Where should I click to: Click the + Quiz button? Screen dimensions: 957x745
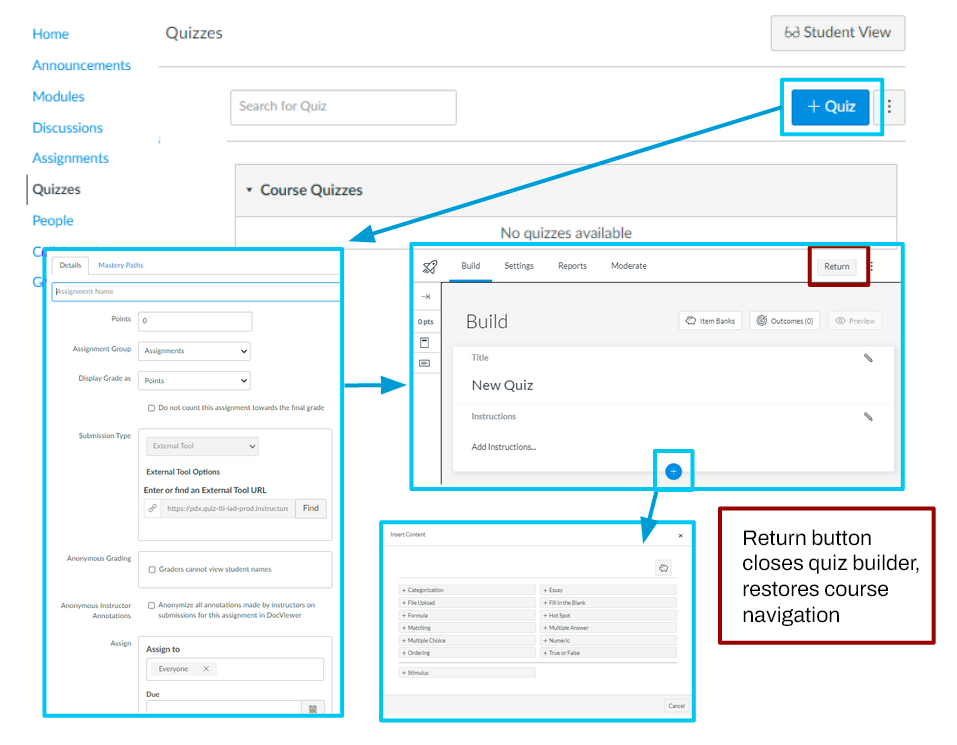click(830, 107)
